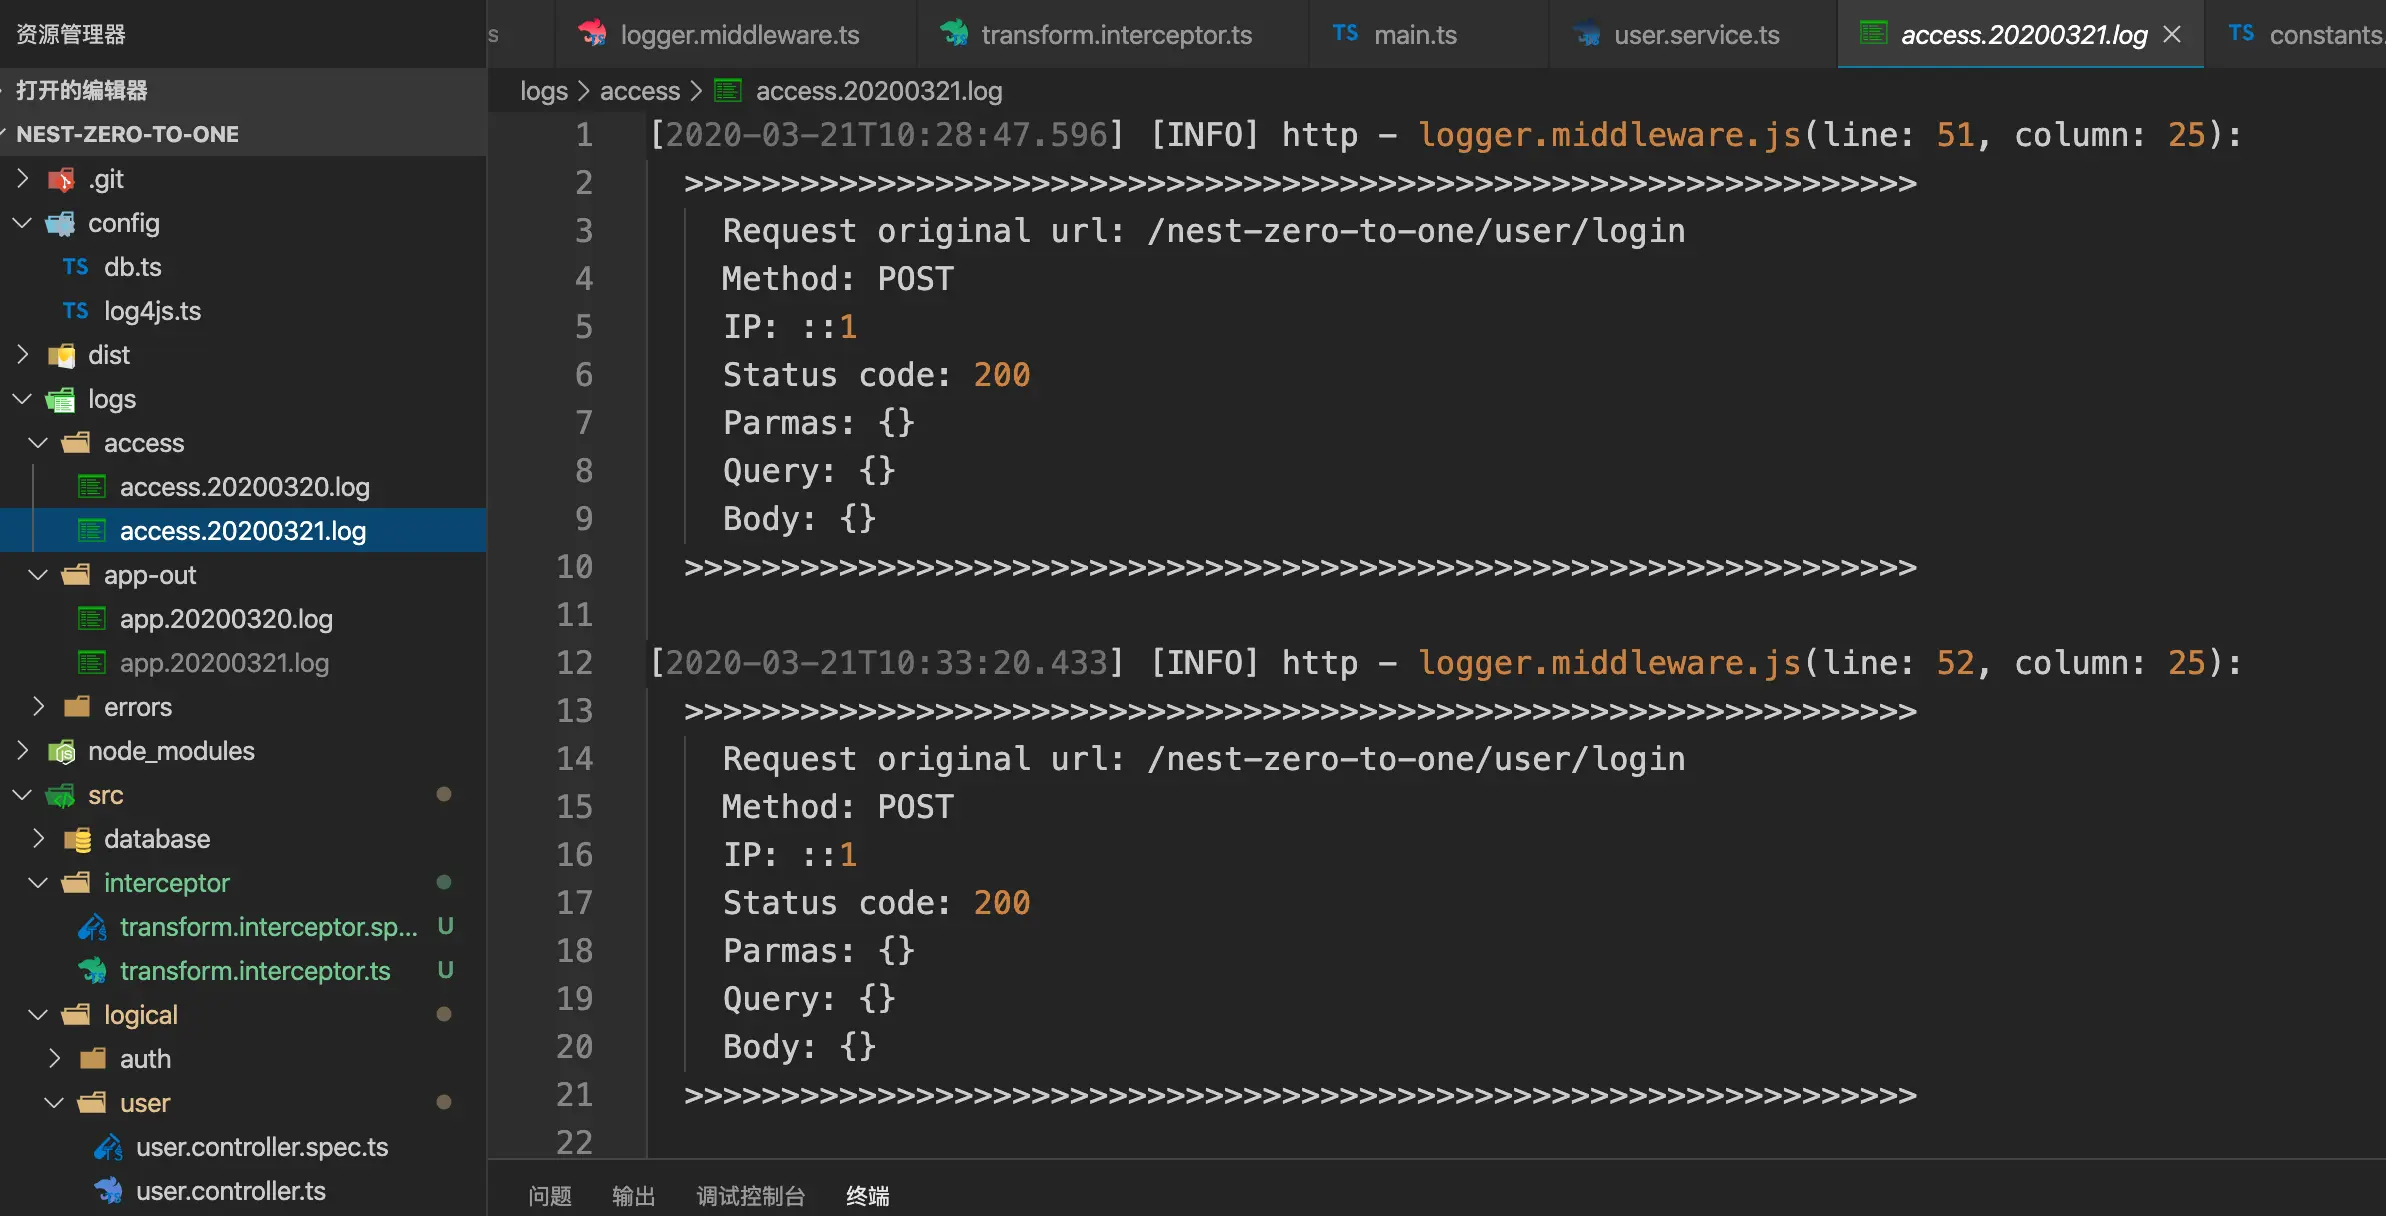The image size is (2386, 1216).
Task: Click the icon on logger.middleware.ts tab
Action: click(592, 34)
